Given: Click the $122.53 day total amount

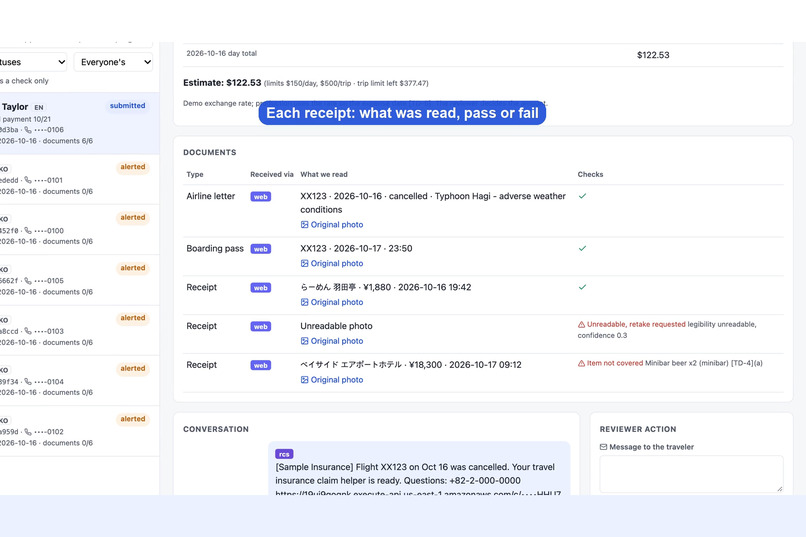Looking at the screenshot, I should [x=653, y=55].
